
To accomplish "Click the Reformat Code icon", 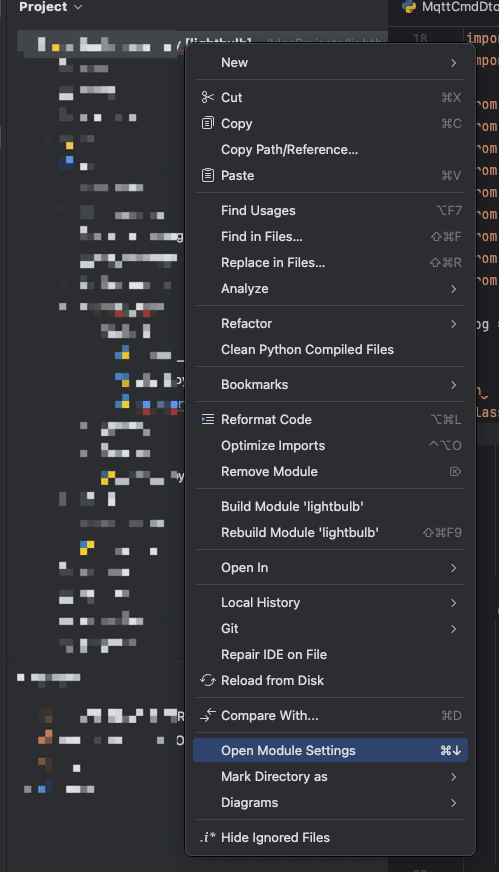I will click(x=207, y=419).
